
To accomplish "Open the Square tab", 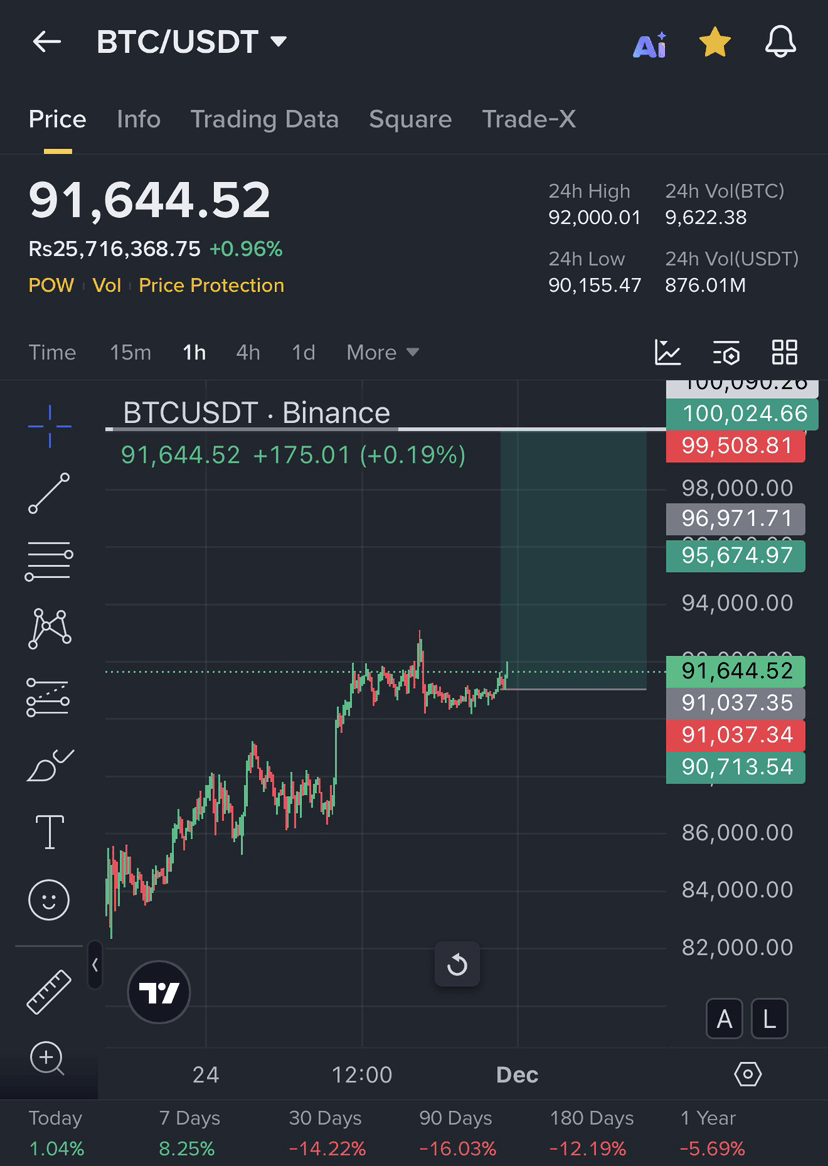I will (x=410, y=119).
